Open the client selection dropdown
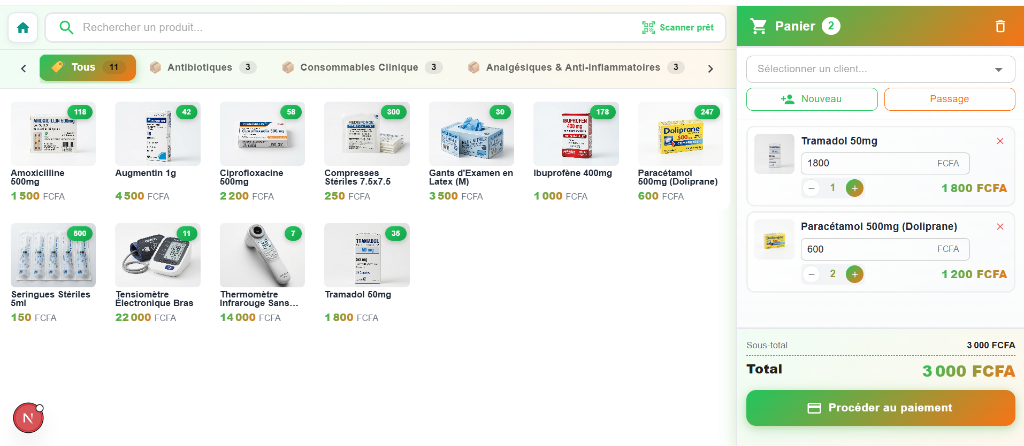Viewport: 1024px width, 446px height. point(880,69)
